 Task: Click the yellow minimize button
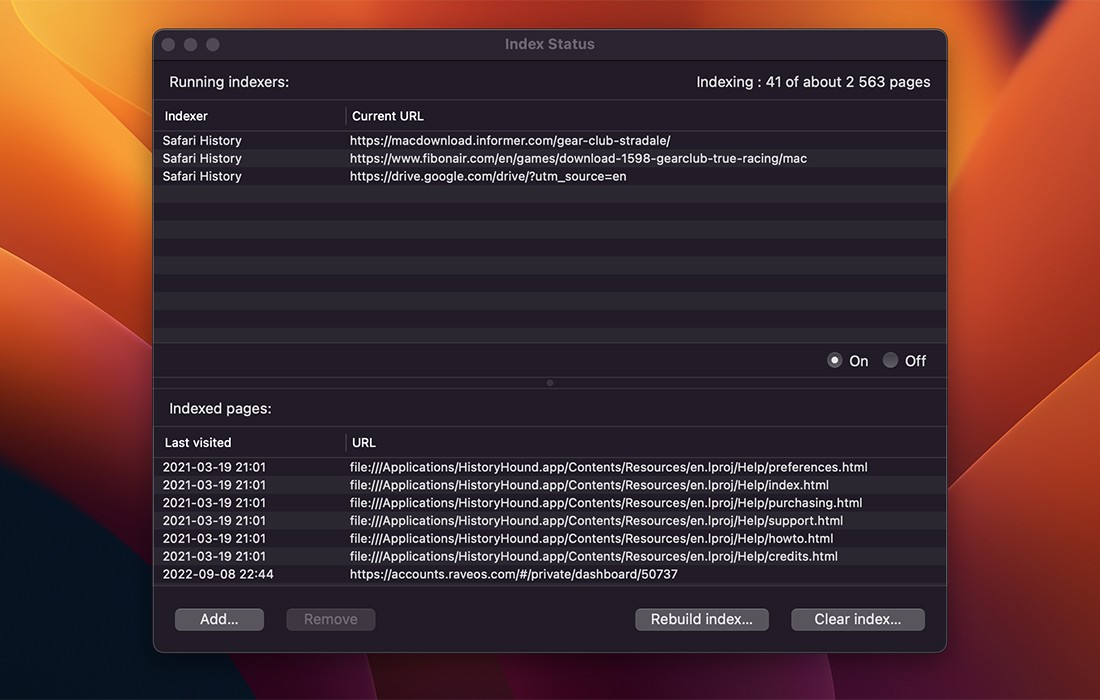[x=190, y=44]
